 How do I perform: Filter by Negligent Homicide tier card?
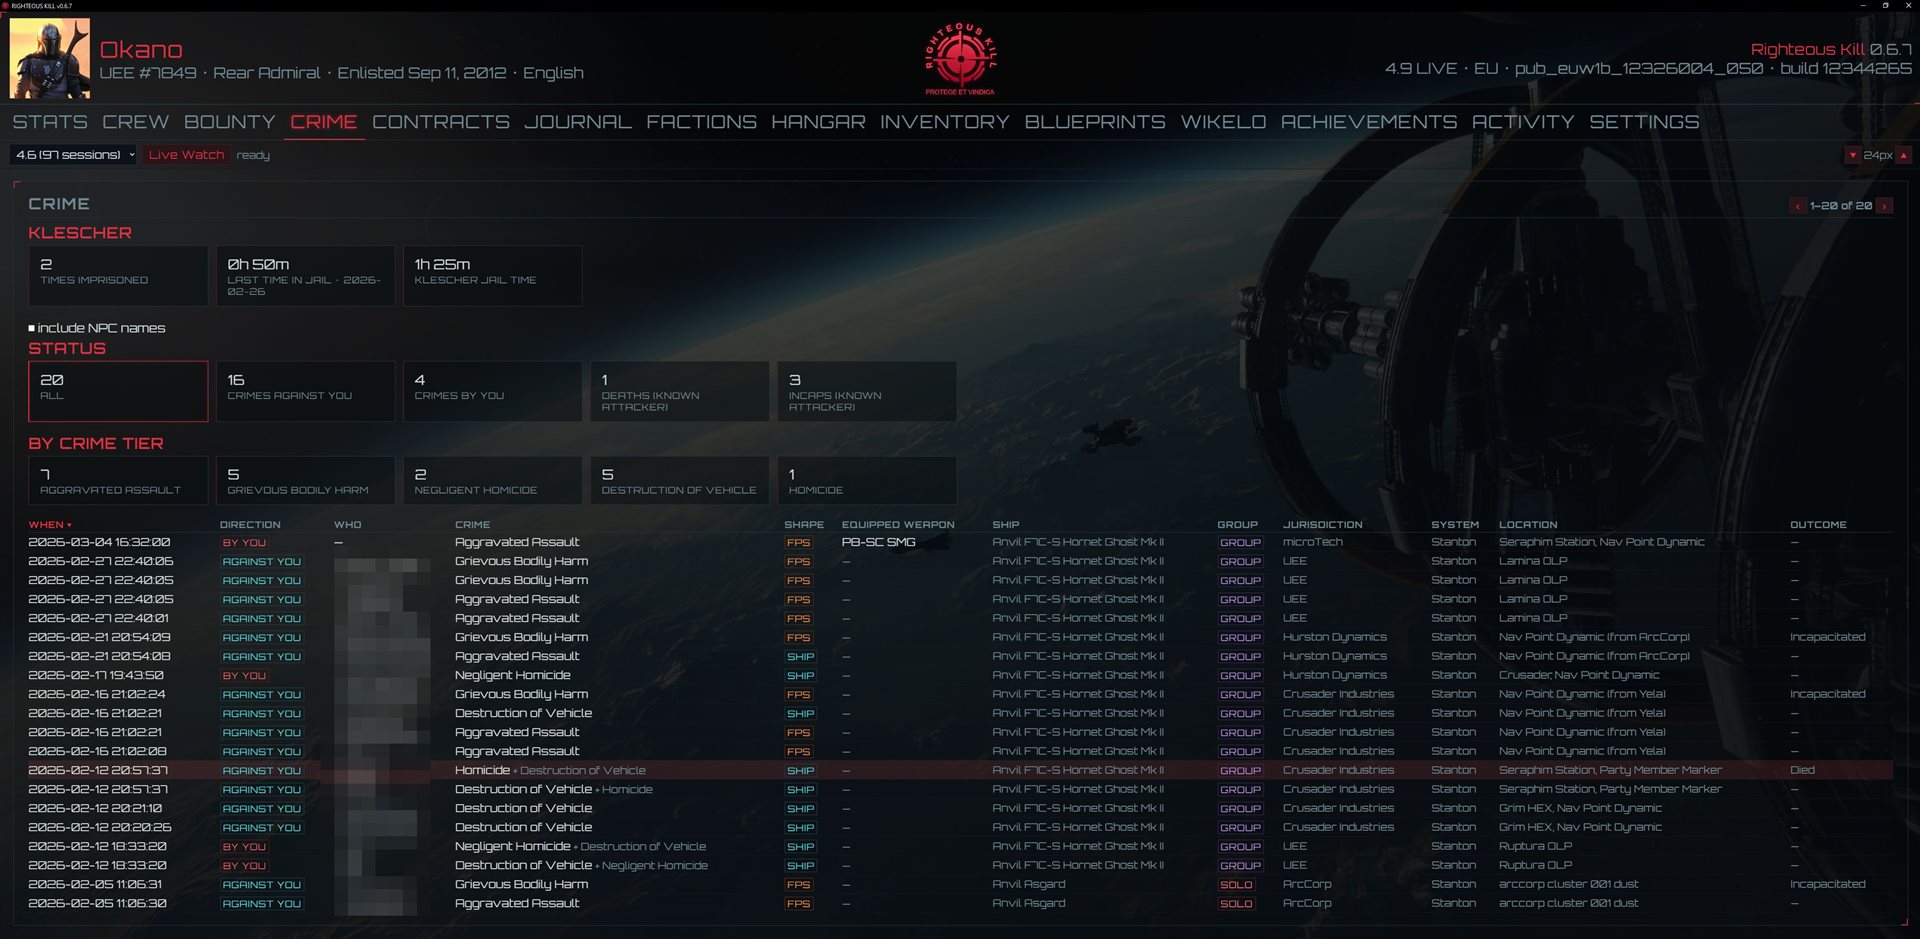click(x=492, y=480)
